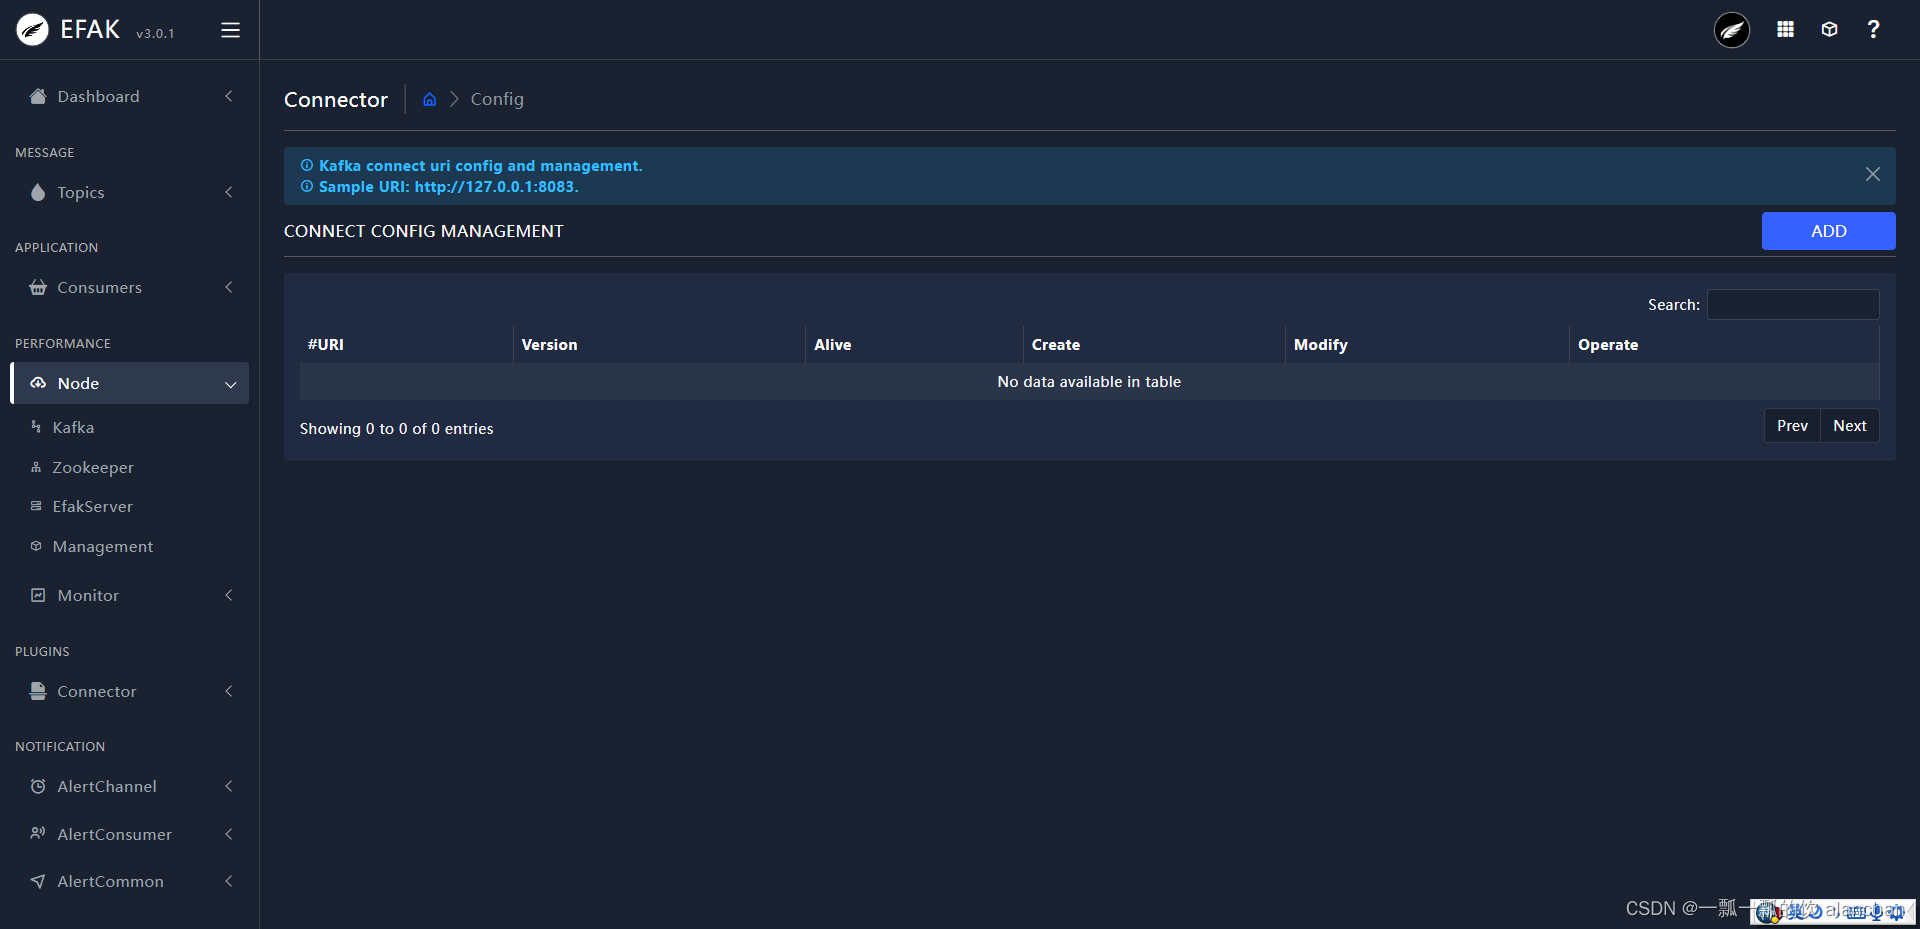
Task: Sort table by Create column
Action: point(1154,345)
